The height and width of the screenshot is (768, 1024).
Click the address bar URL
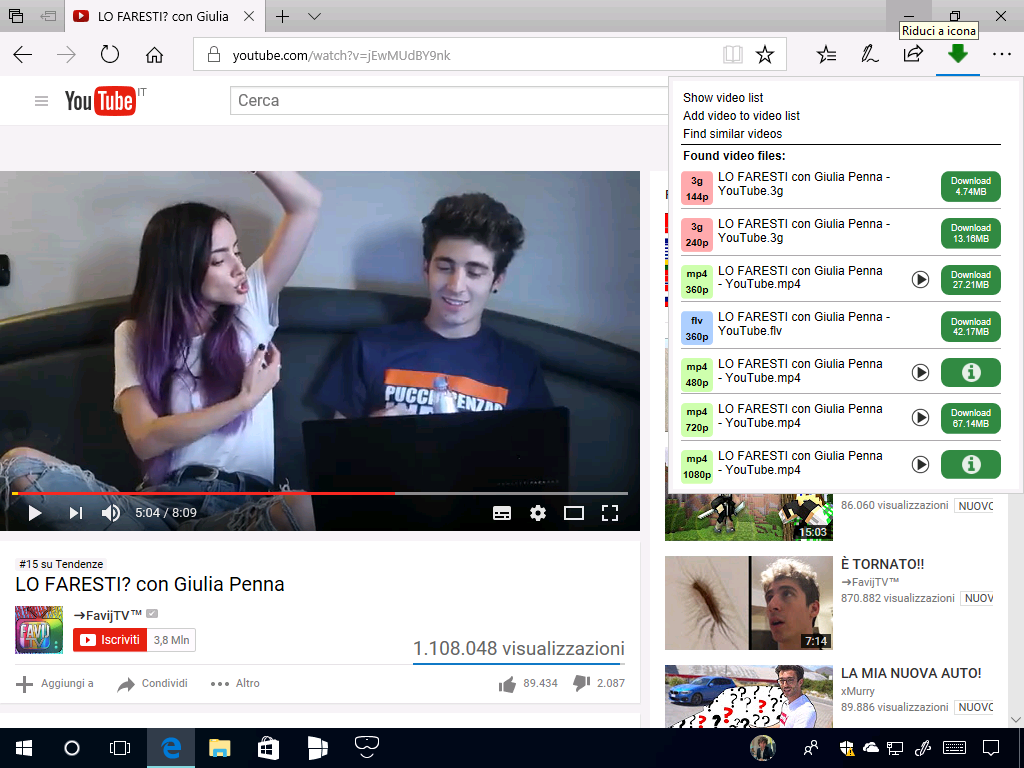pyautogui.click(x=341, y=56)
